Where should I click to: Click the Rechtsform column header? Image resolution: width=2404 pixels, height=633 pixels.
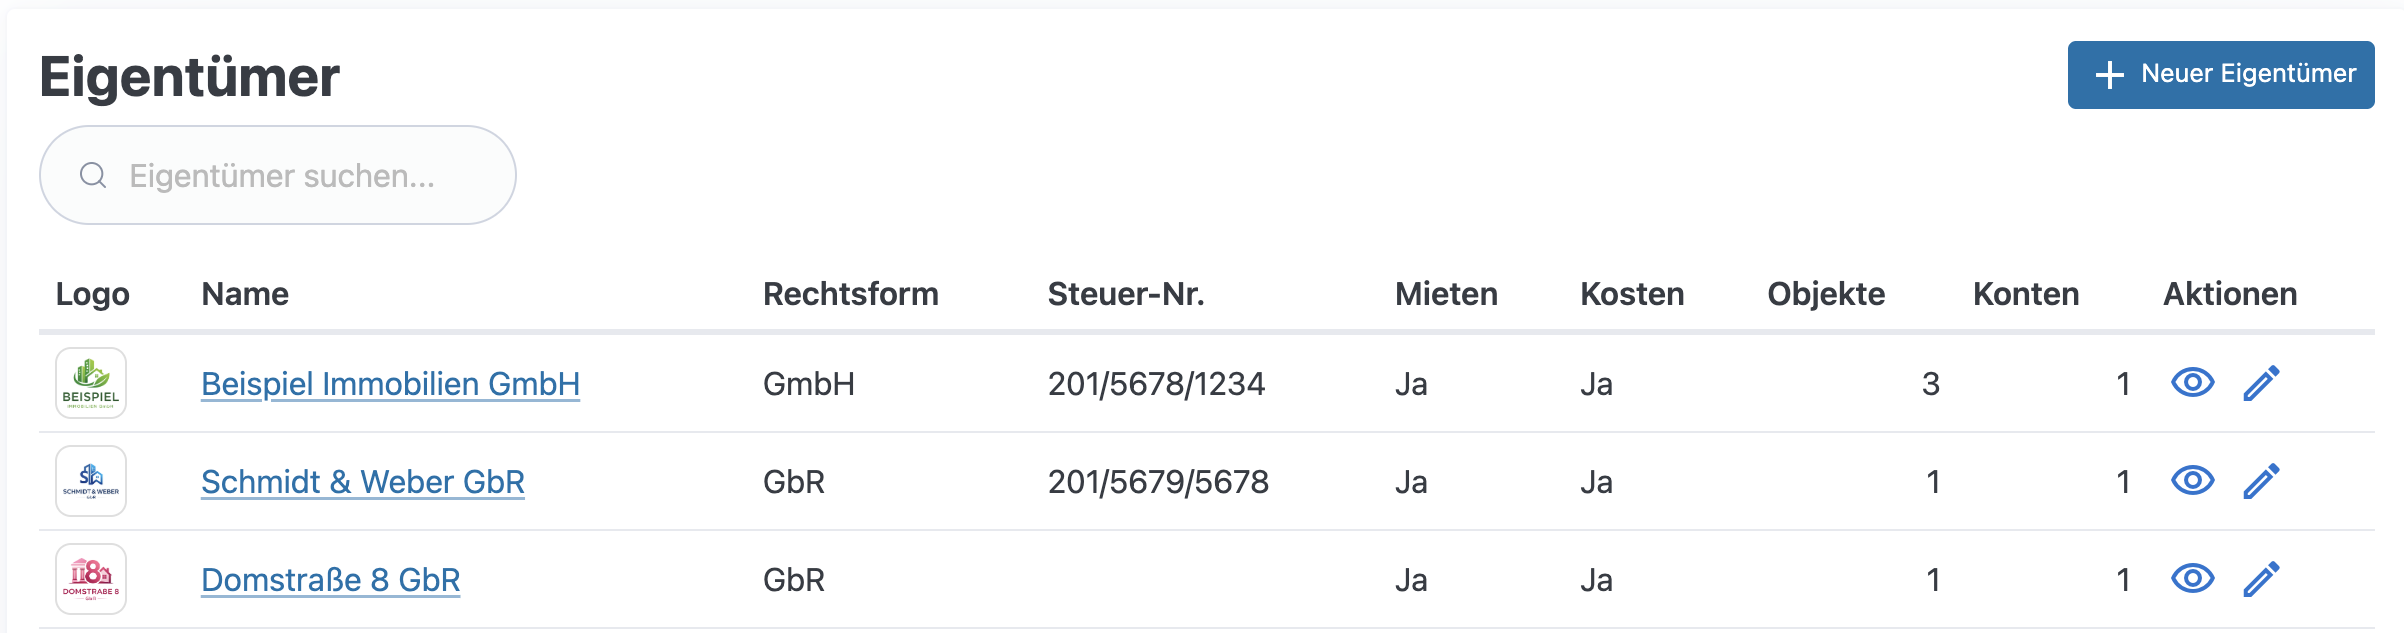[851, 294]
